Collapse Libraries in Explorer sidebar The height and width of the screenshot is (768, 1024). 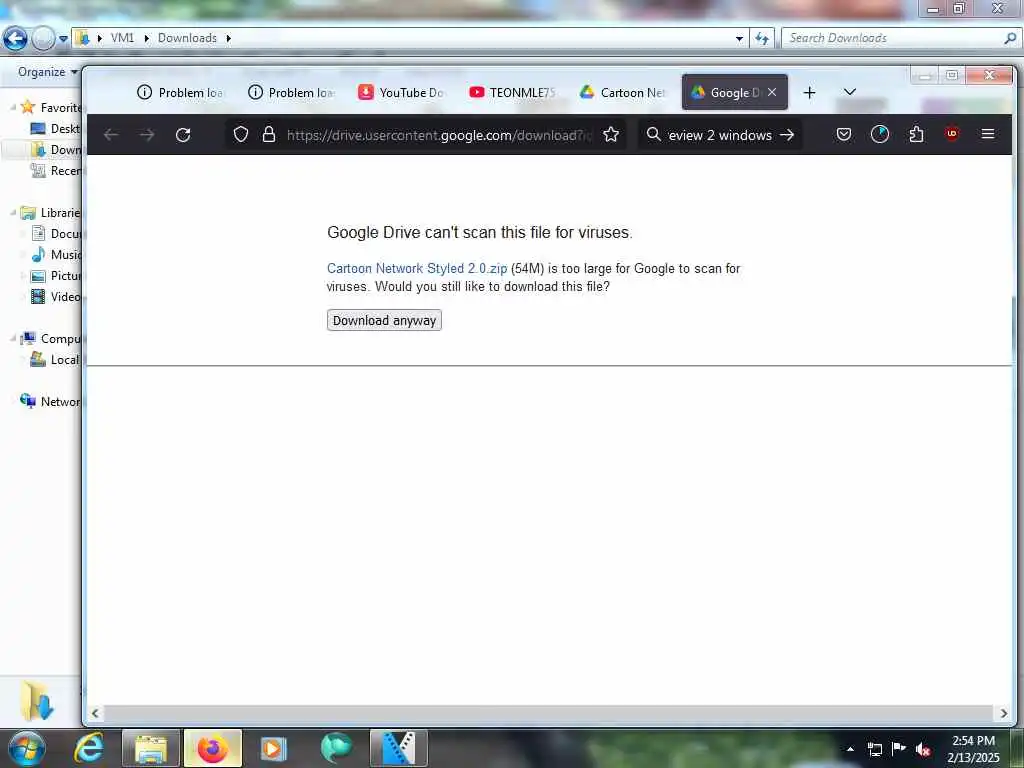(13, 212)
